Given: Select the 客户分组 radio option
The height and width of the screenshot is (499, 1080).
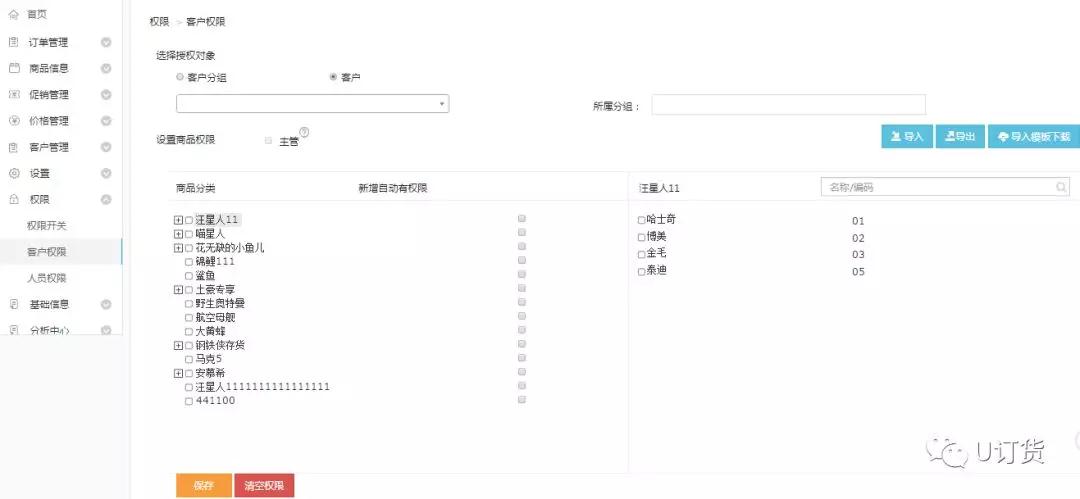Looking at the screenshot, I should click(x=180, y=77).
